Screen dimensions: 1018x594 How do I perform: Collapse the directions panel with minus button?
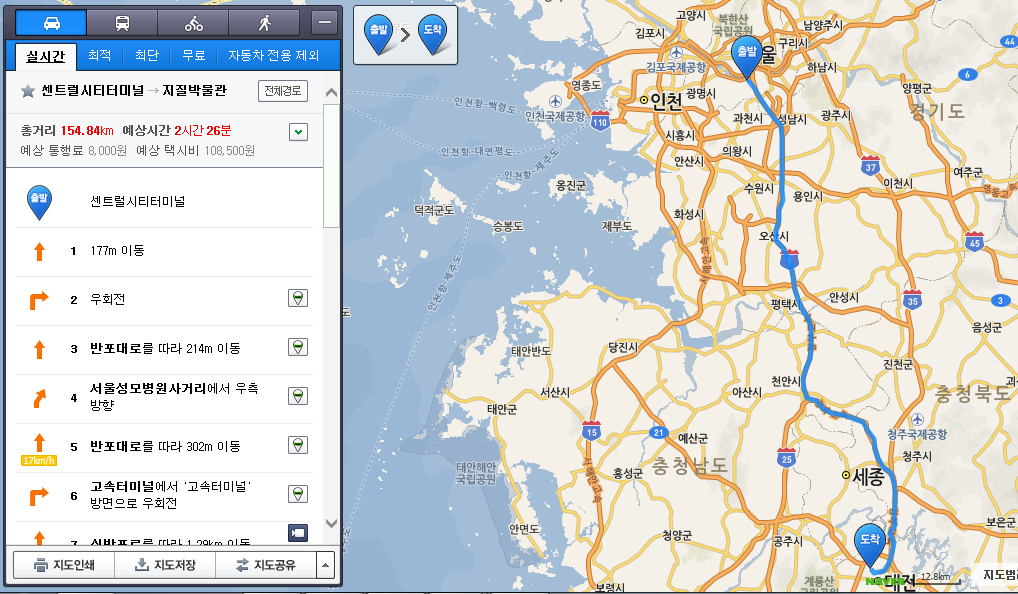(x=325, y=23)
